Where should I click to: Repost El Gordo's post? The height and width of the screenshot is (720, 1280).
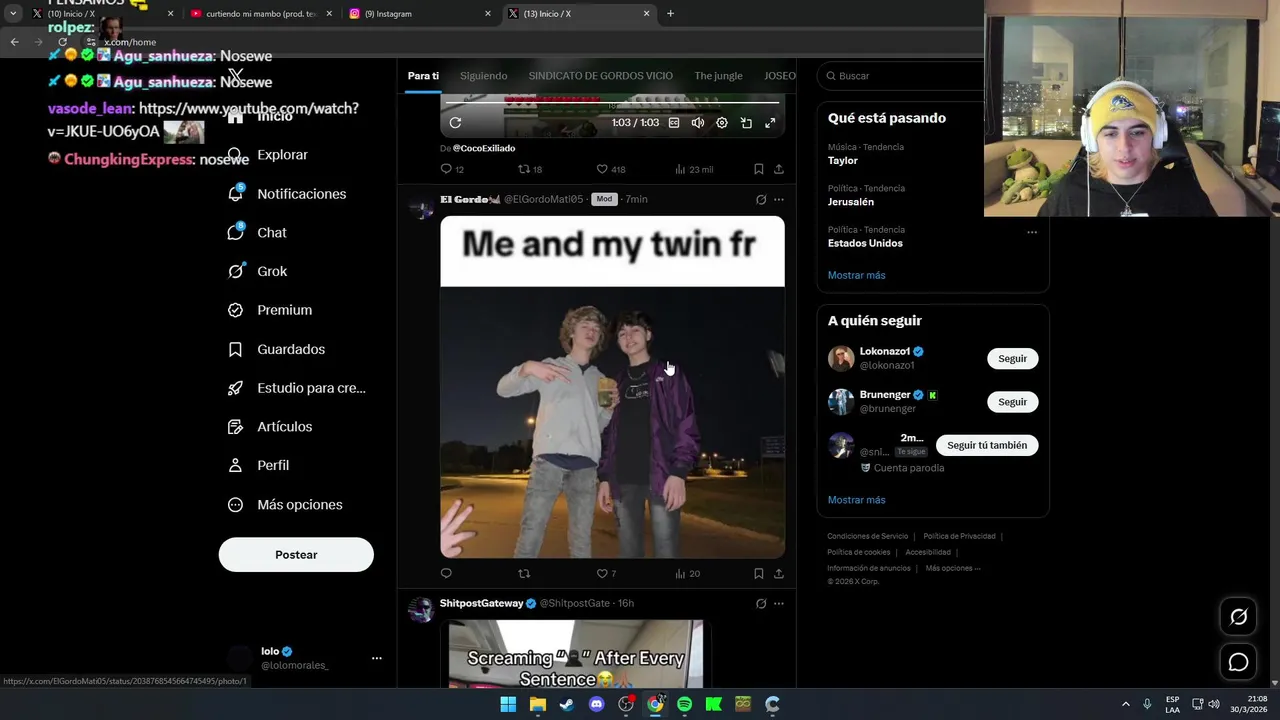[524, 573]
